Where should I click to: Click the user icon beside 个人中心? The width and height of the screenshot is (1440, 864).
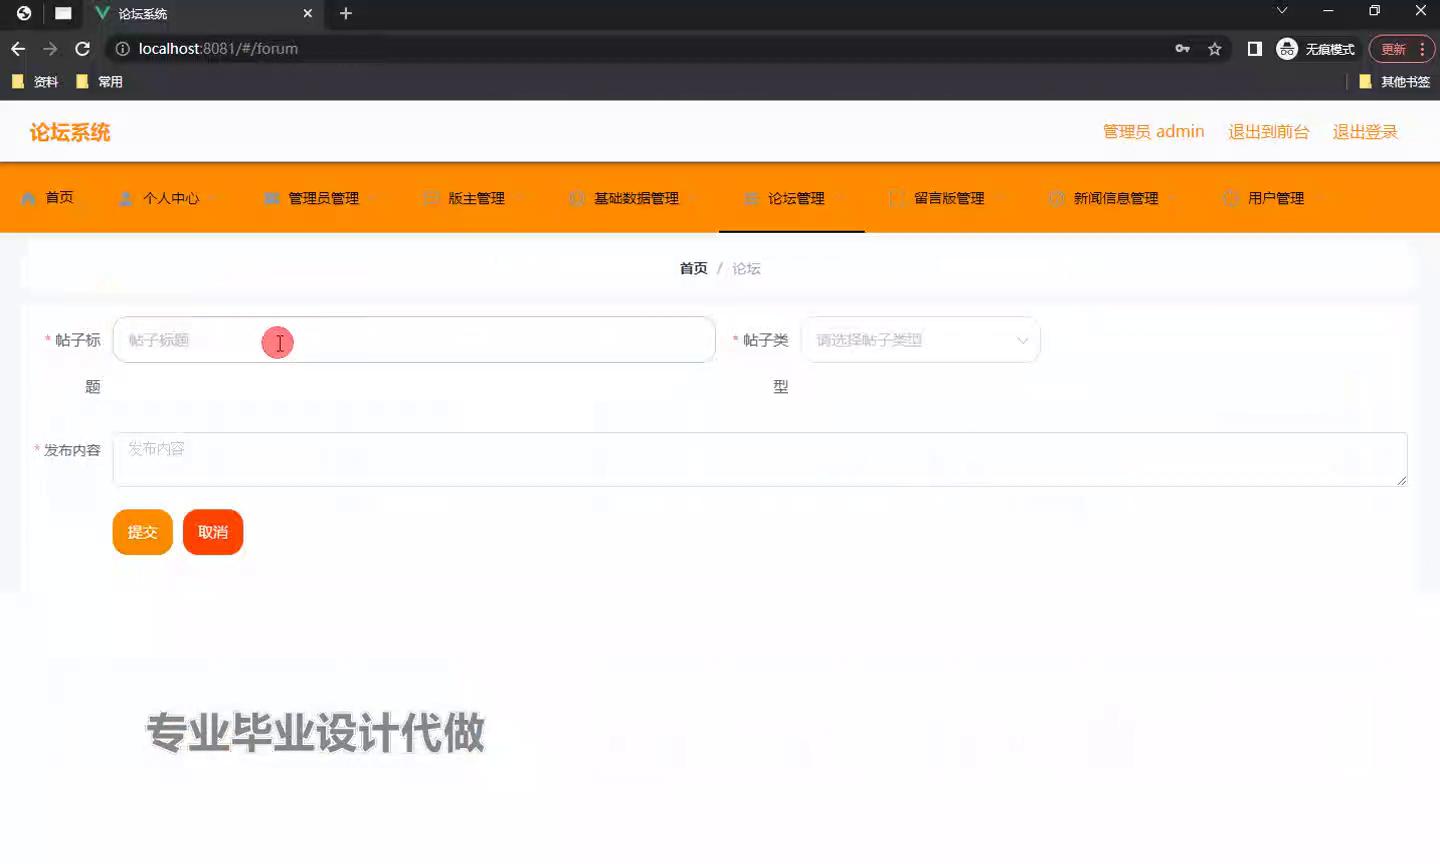(x=126, y=198)
